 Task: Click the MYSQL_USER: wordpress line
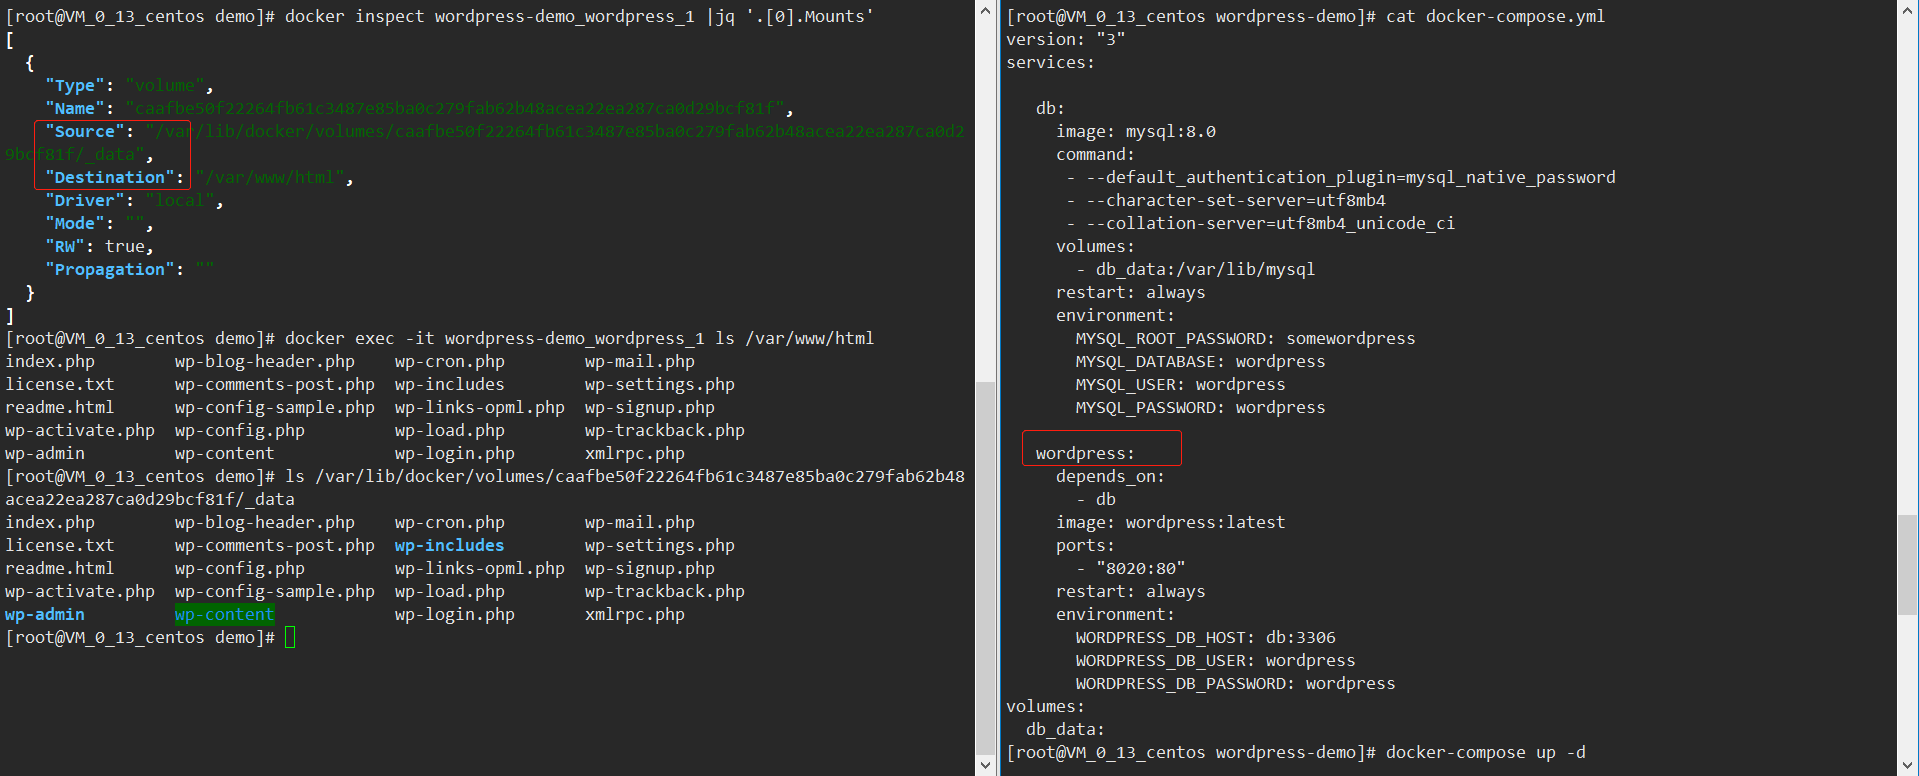point(1181,384)
